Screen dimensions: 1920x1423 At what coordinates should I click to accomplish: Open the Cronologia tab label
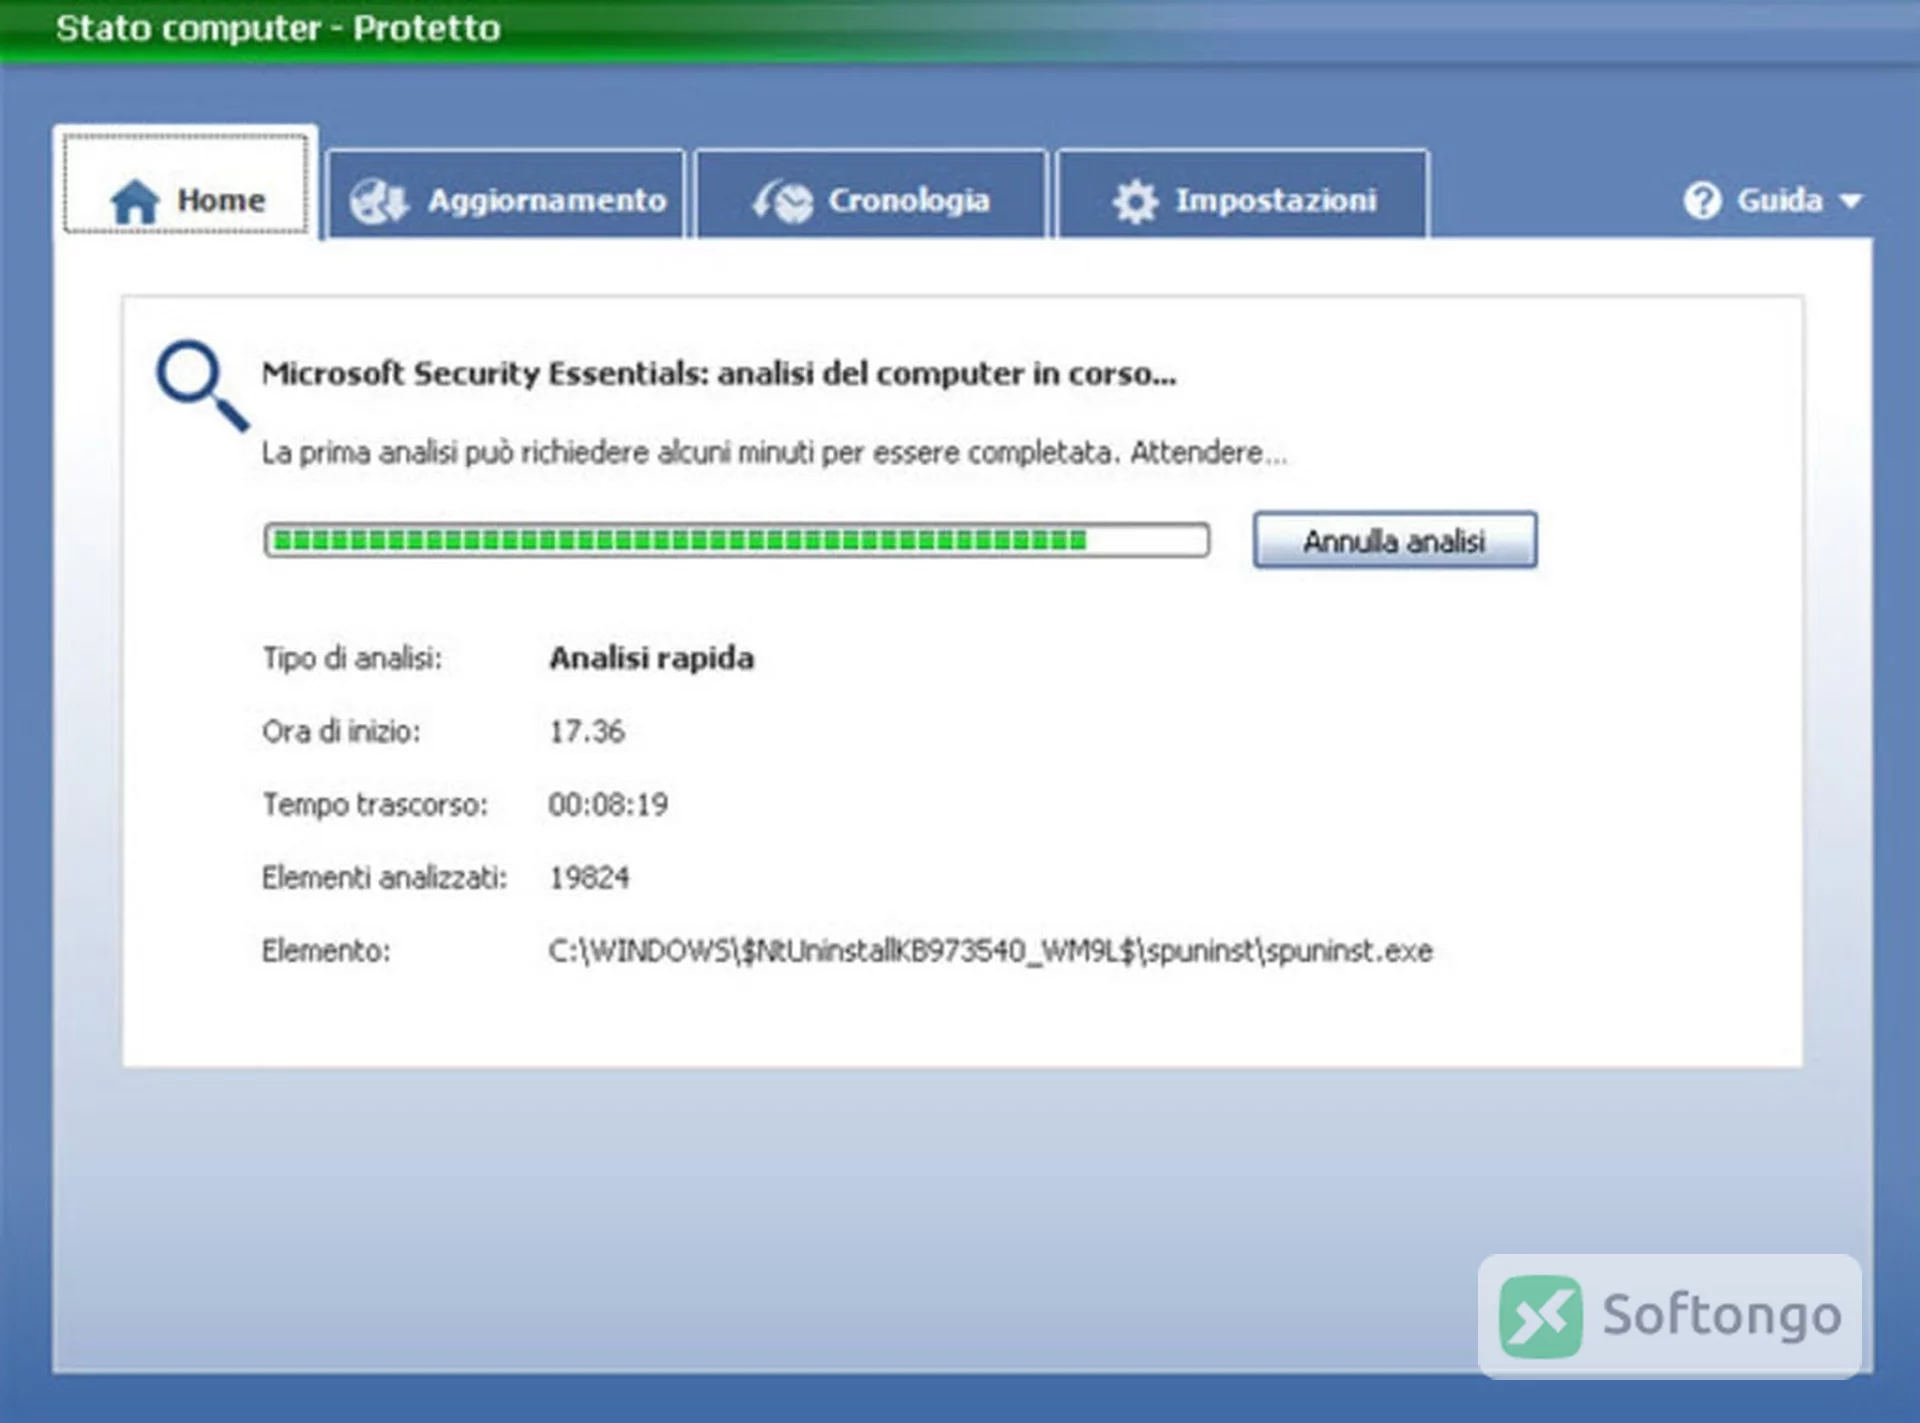click(908, 200)
